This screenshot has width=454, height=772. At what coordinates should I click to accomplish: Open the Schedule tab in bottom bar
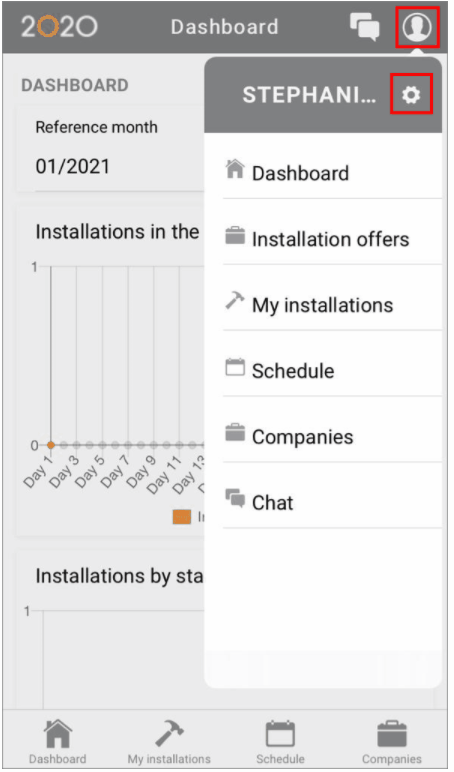click(x=280, y=741)
